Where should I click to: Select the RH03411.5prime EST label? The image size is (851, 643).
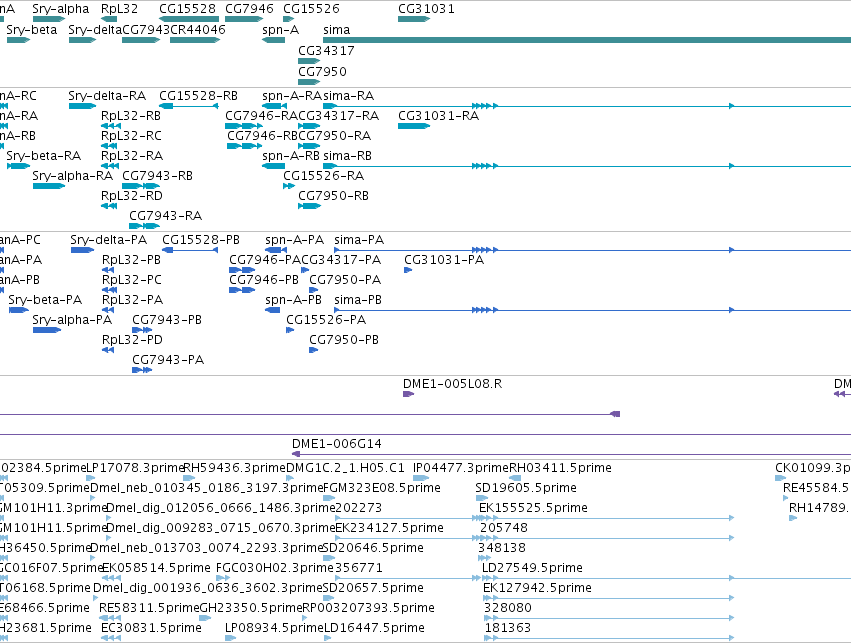560,468
